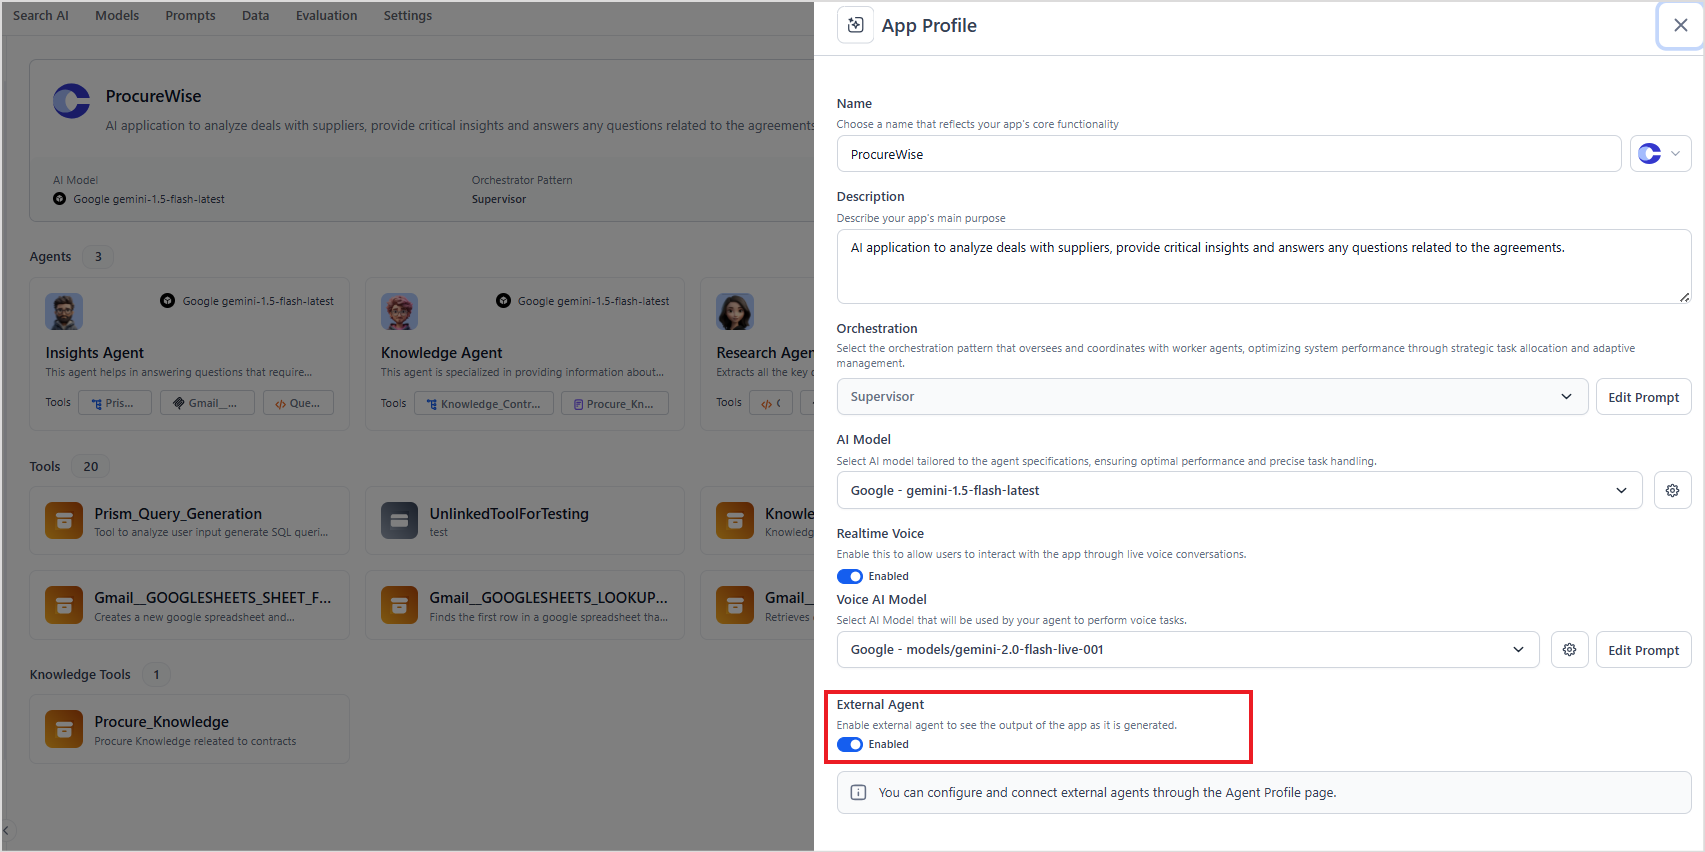The image size is (1705, 852).
Task: Open the app logo picker dropdown
Action: pyautogui.click(x=1660, y=154)
